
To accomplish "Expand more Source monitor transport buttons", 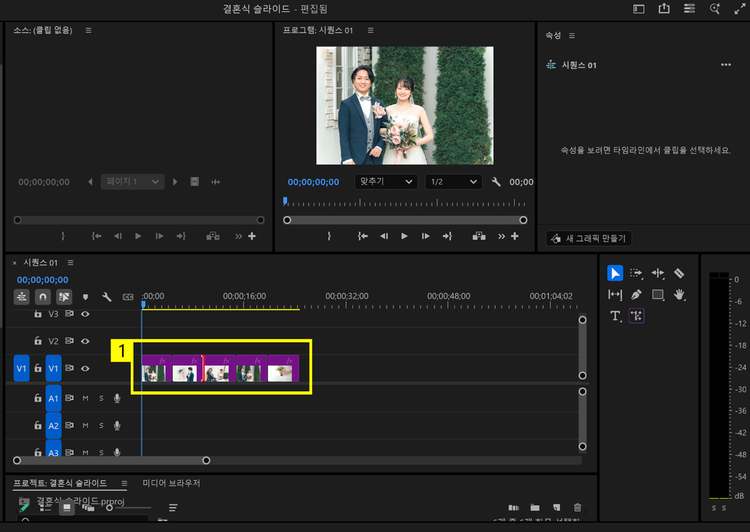I will click(x=238, y=236).
